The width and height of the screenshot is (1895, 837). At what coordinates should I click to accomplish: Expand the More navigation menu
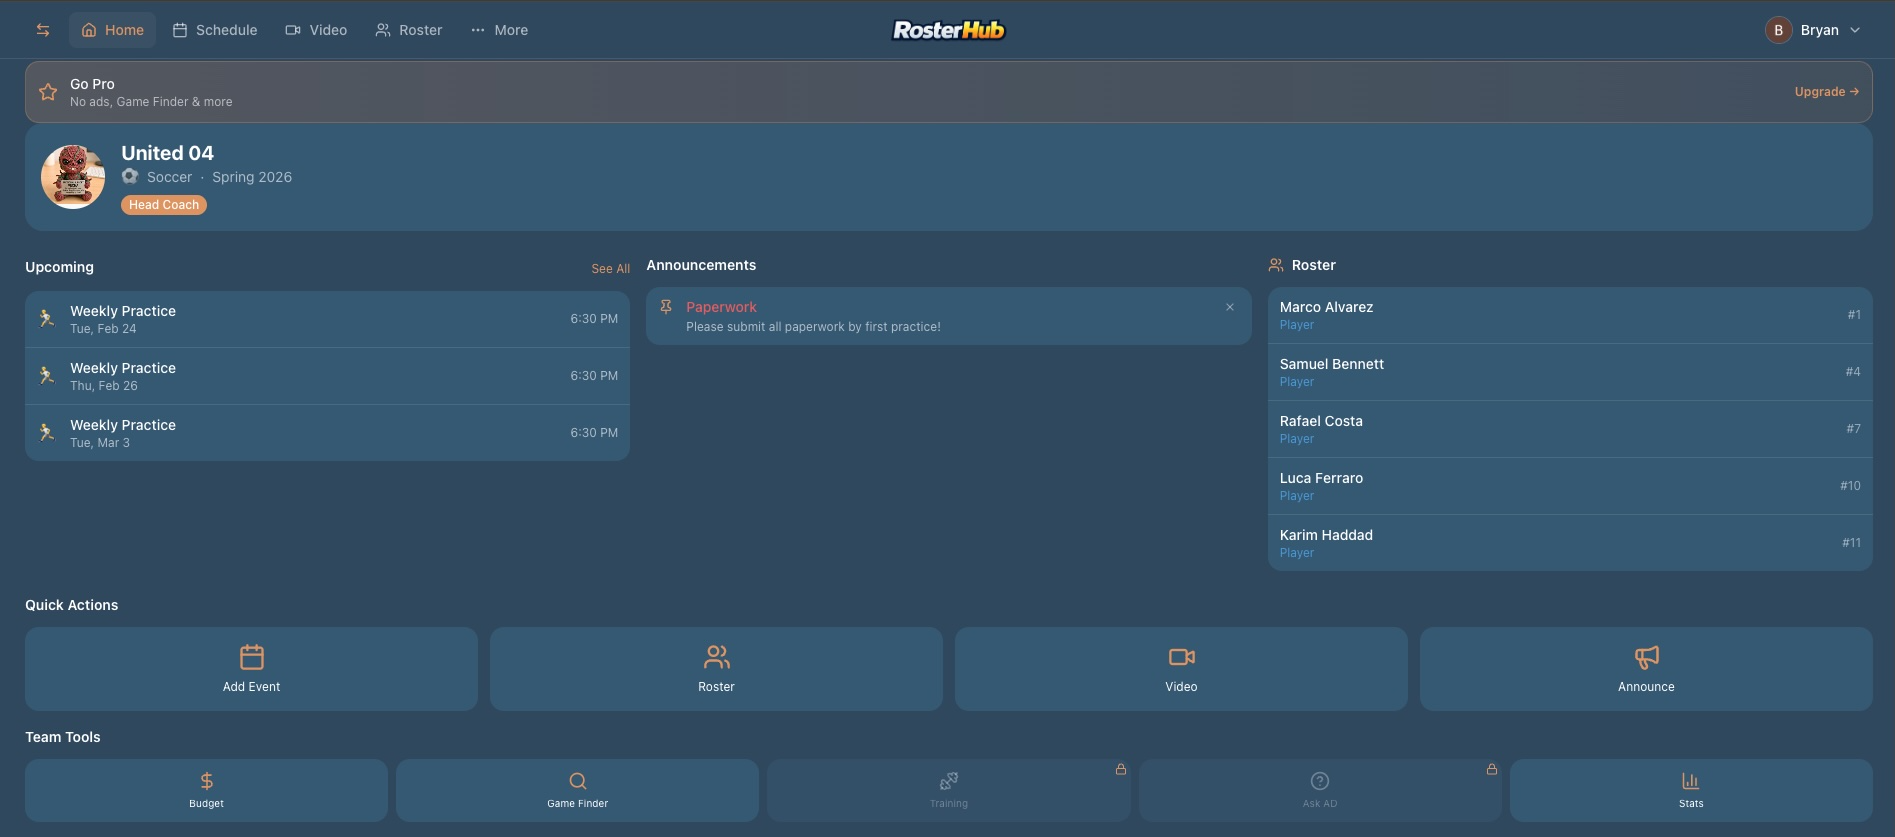499,30
